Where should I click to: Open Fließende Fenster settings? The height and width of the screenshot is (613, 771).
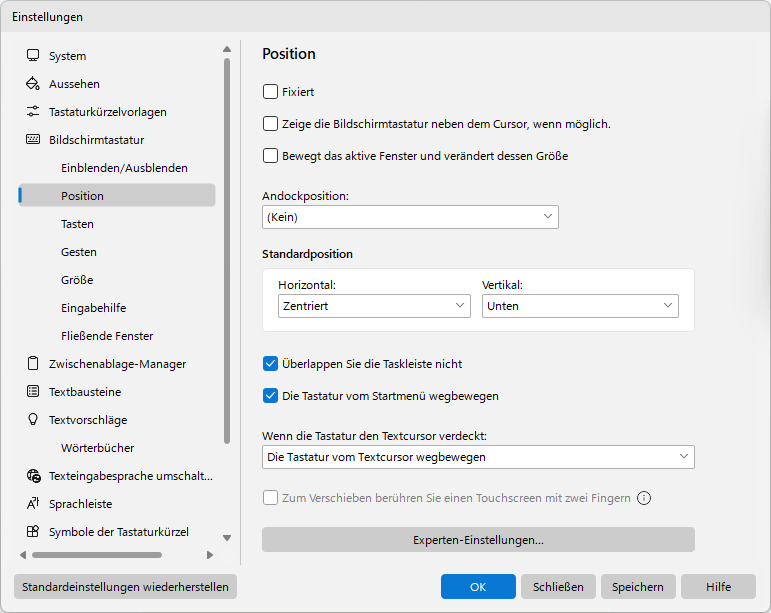tap(117, 336)
